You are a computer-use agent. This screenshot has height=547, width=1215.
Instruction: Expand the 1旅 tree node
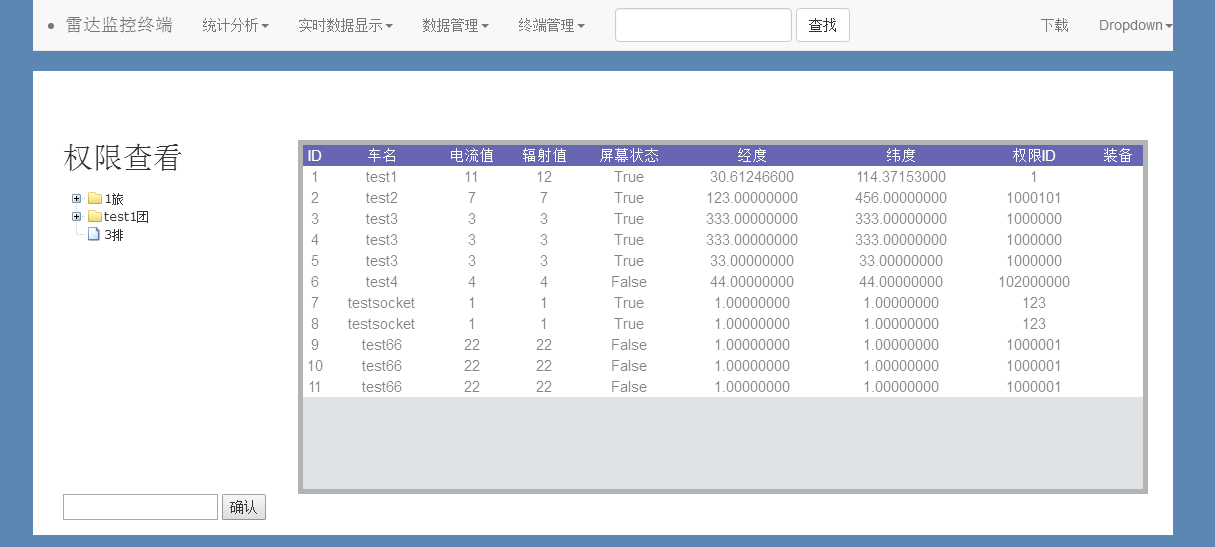pyautogui.click(x=77, y=199)
